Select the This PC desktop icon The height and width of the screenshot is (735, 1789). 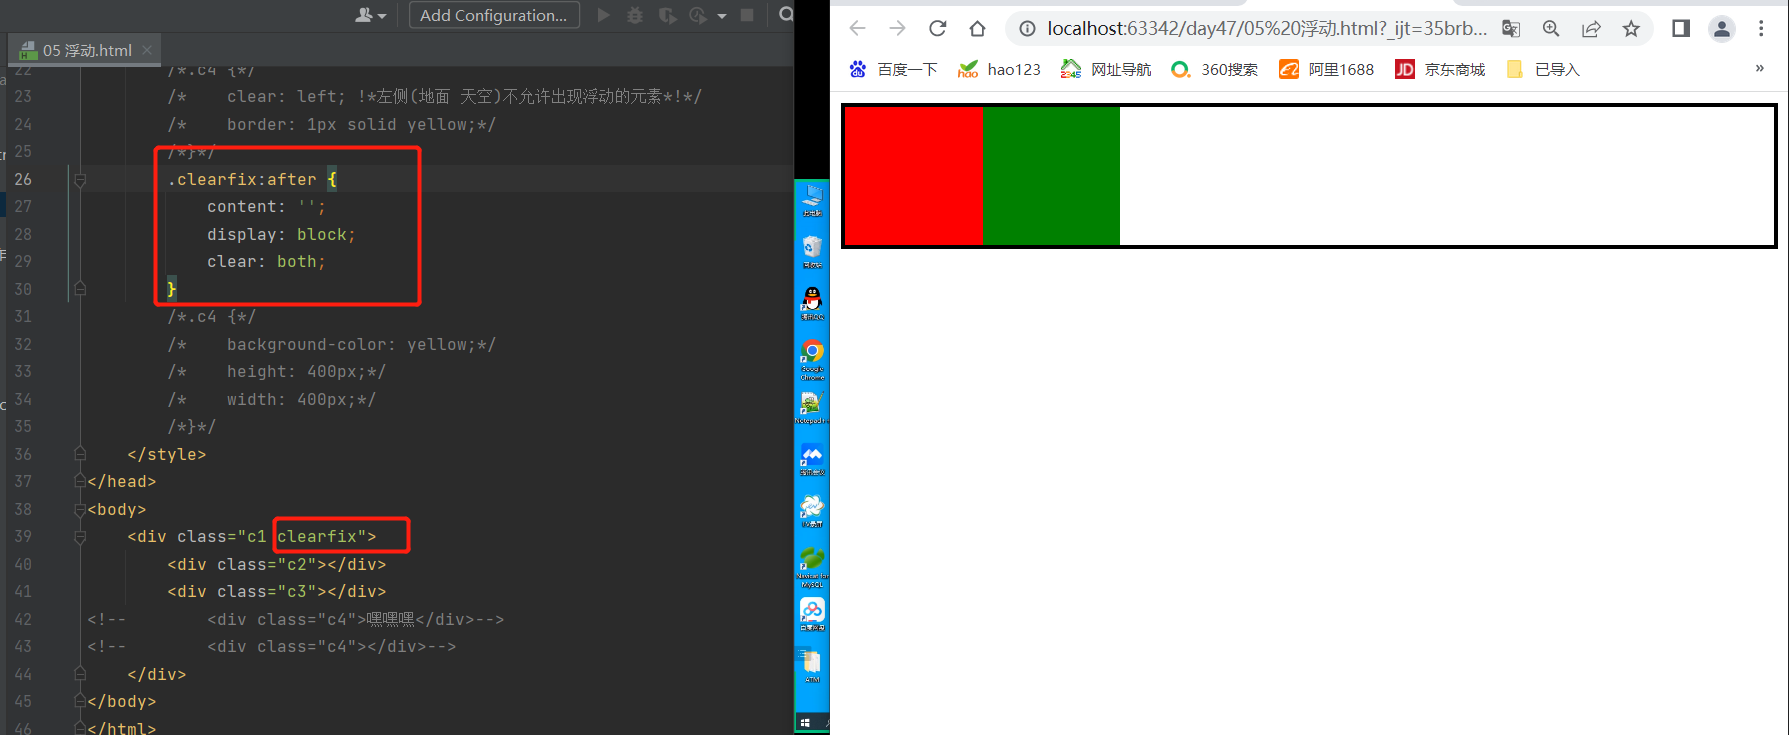pos(812,199)
